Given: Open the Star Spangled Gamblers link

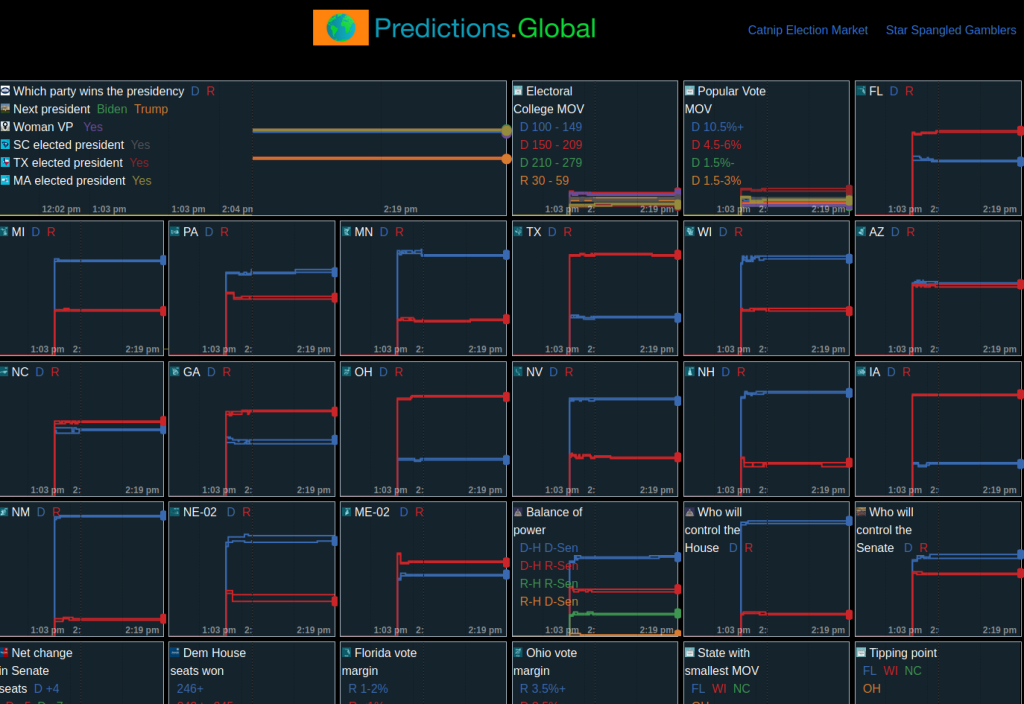Looking at the screenshot, I should [950, 30].
